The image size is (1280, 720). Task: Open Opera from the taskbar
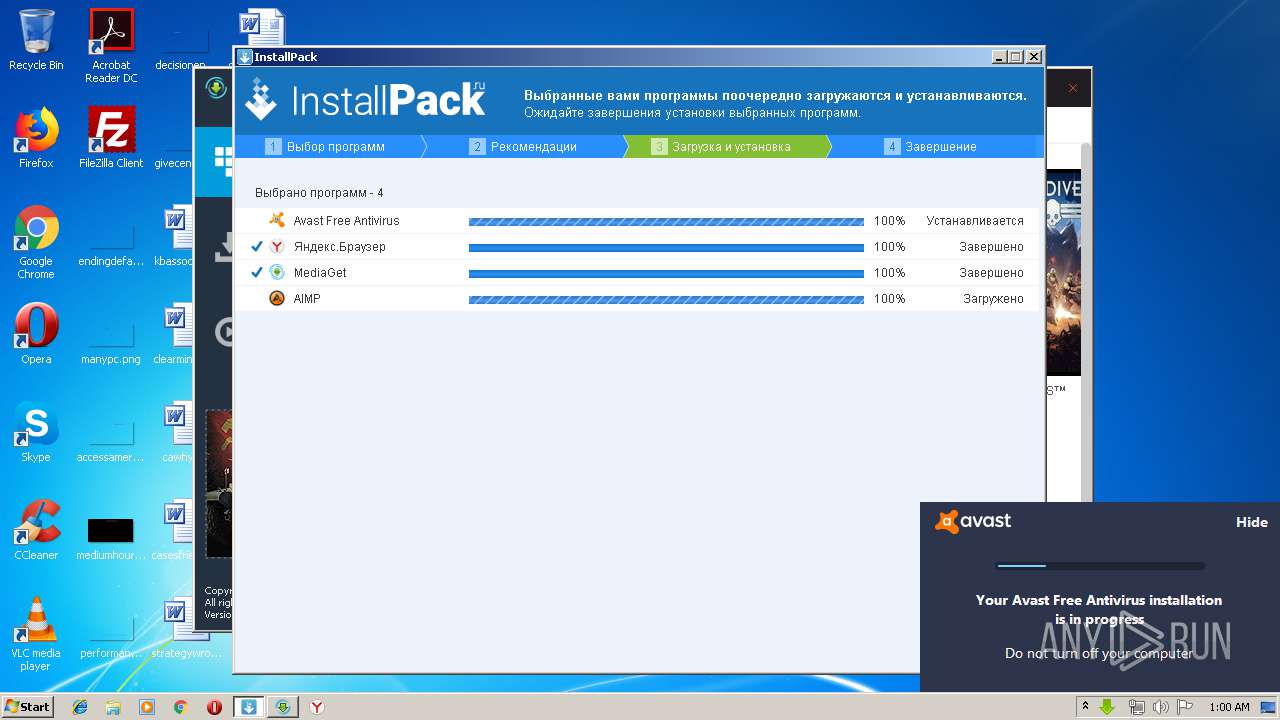pyautogui.click(x=214, y=707)
